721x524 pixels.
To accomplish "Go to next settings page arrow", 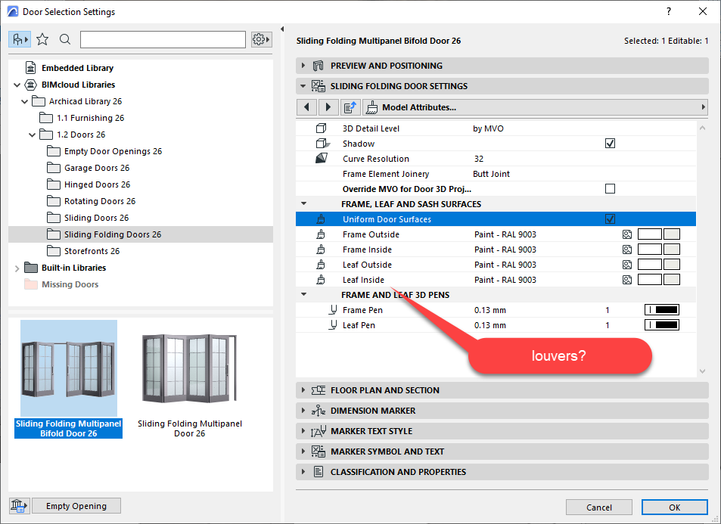I will point(328,107).
